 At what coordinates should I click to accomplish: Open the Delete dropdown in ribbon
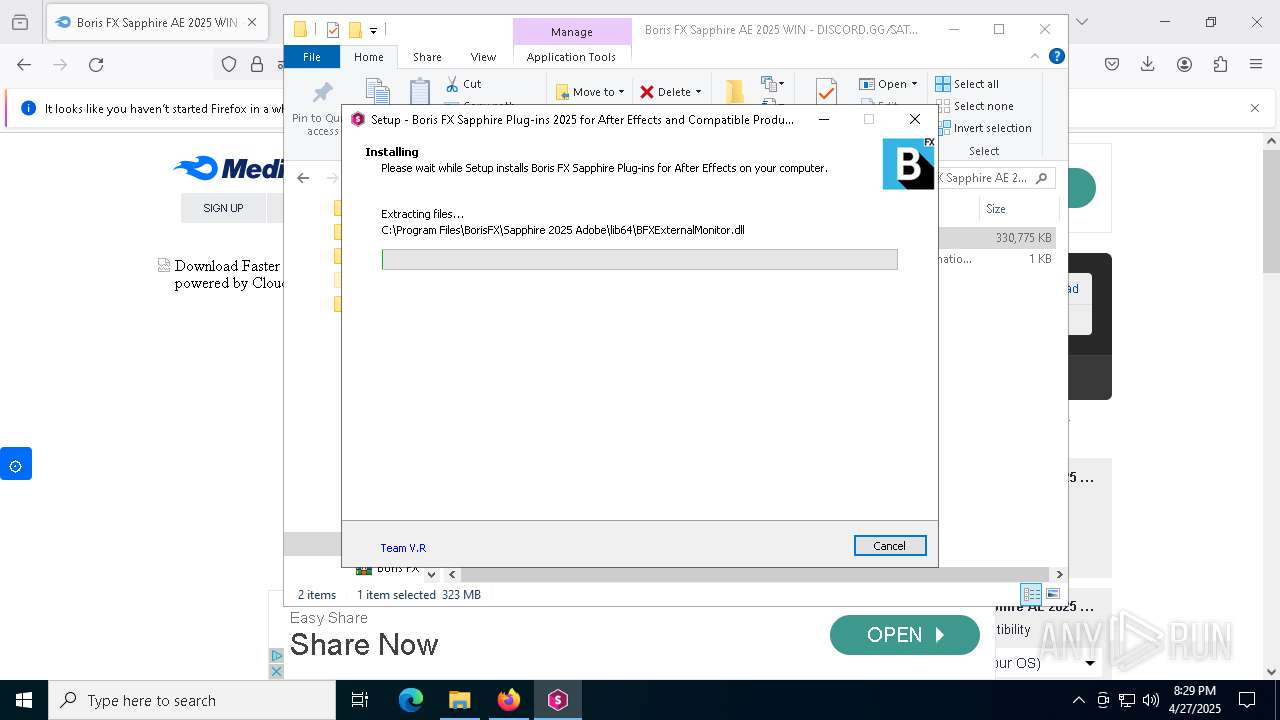671,92
